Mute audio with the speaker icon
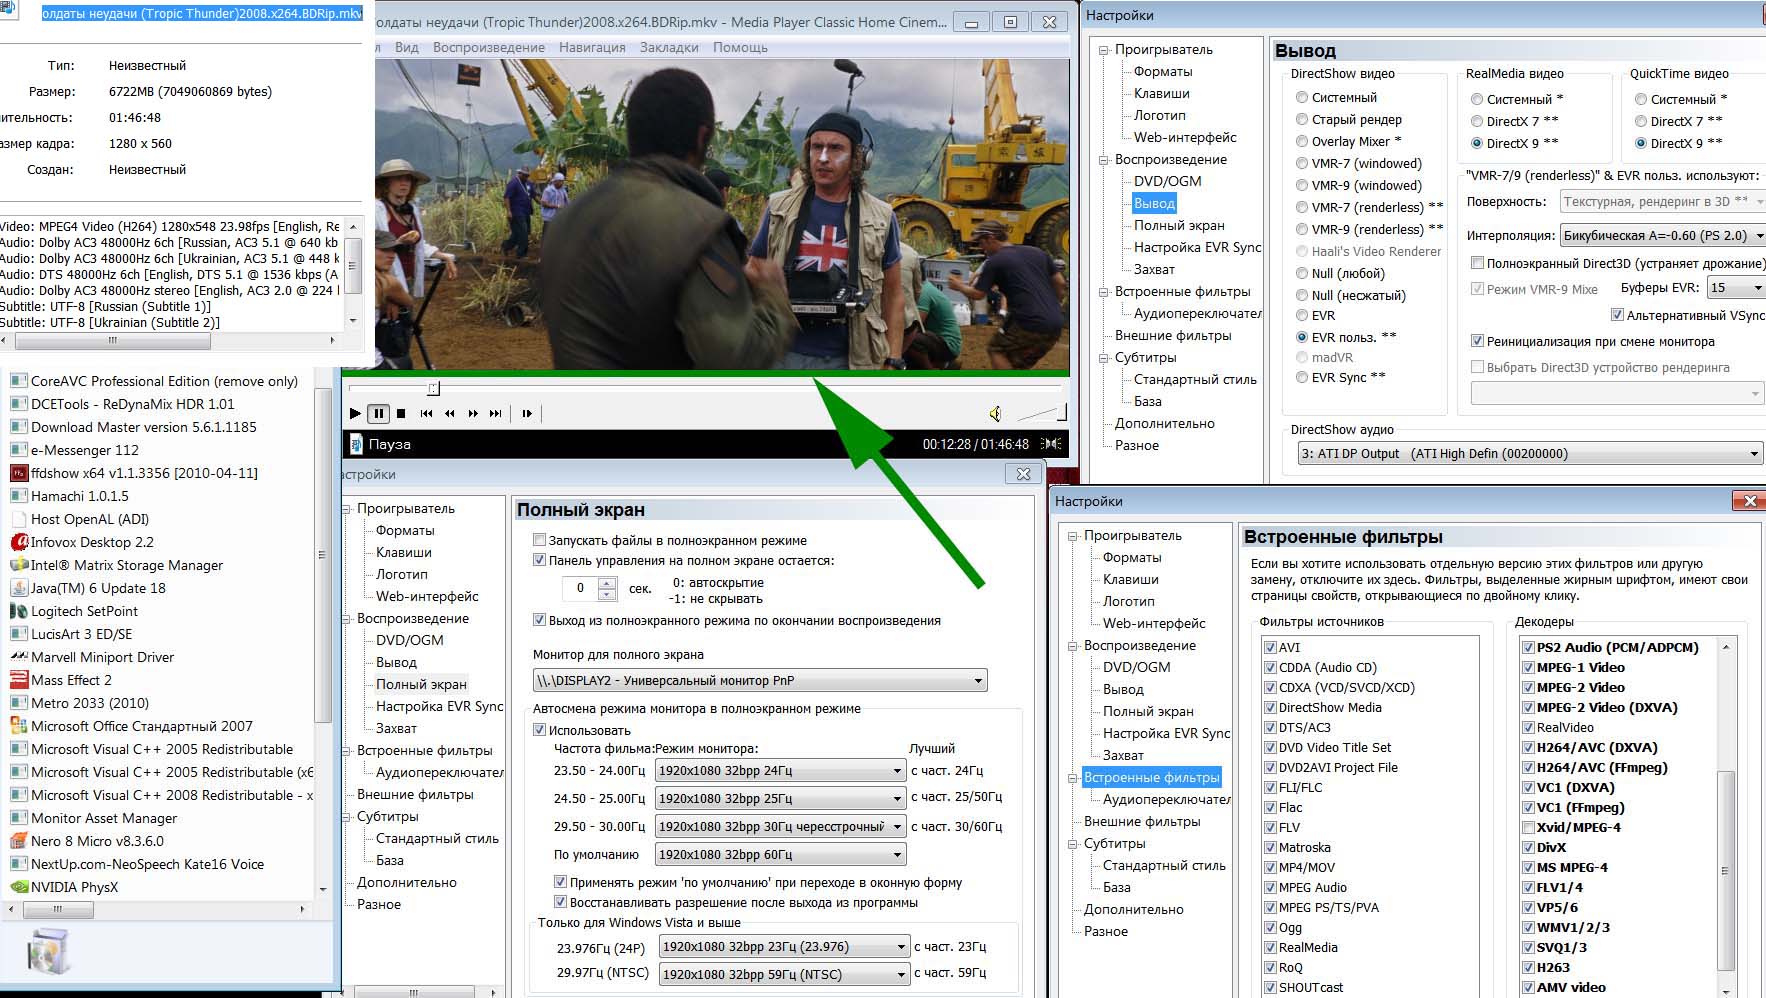 pyautogui.click(x=995, y=413)
